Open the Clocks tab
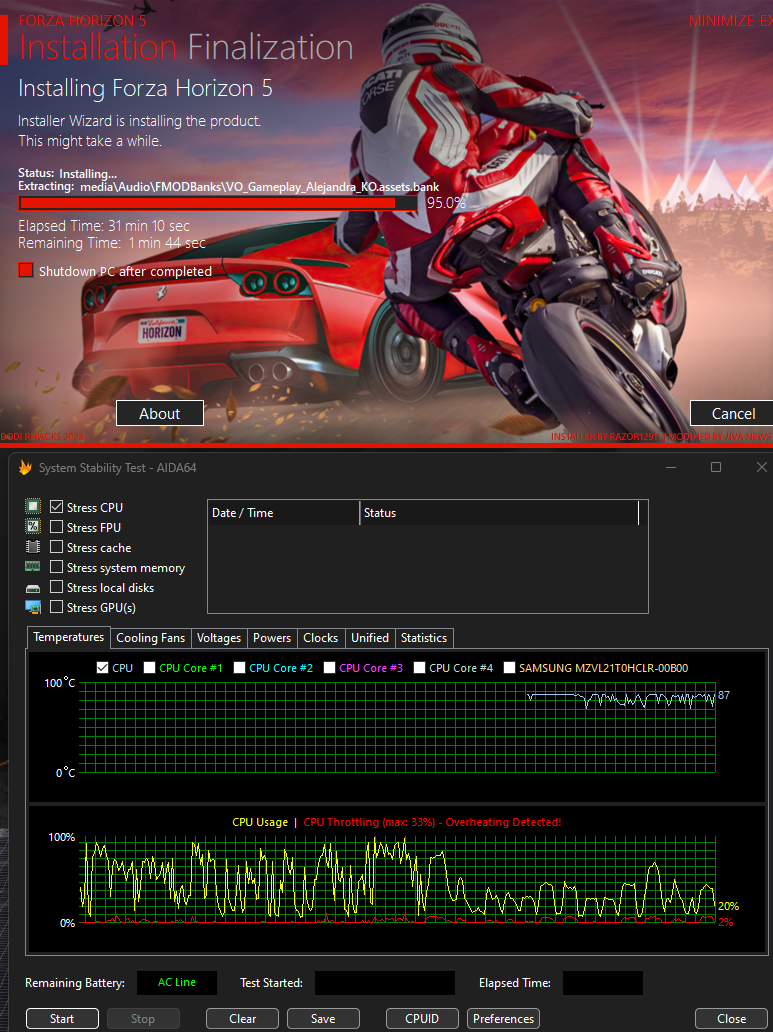This screenshot has height=1032, width=773. [x=321, y=638]
